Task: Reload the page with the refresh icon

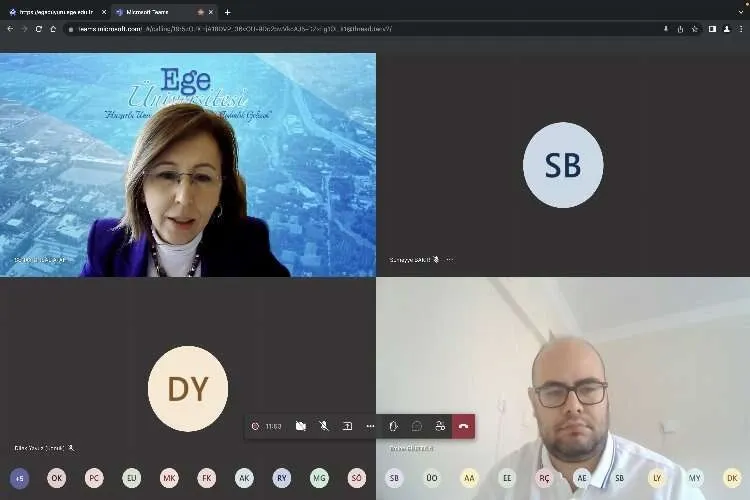Action: [x=39, y=29]
